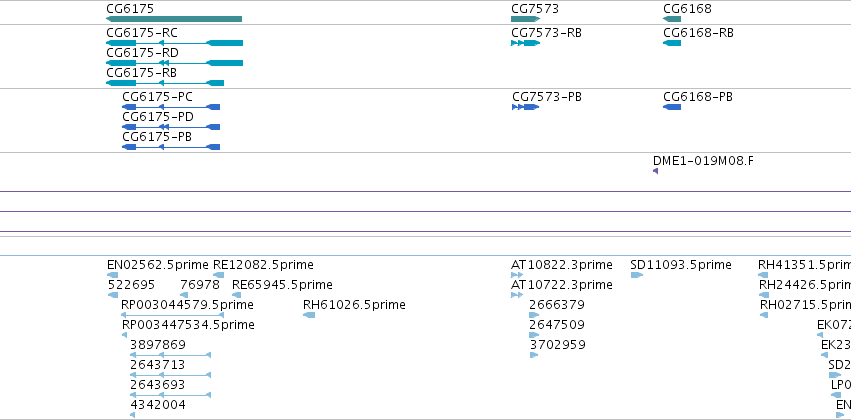Click the 3897869 aligned feature
This screenshot has height=420, width=851.
pos(170,355)
